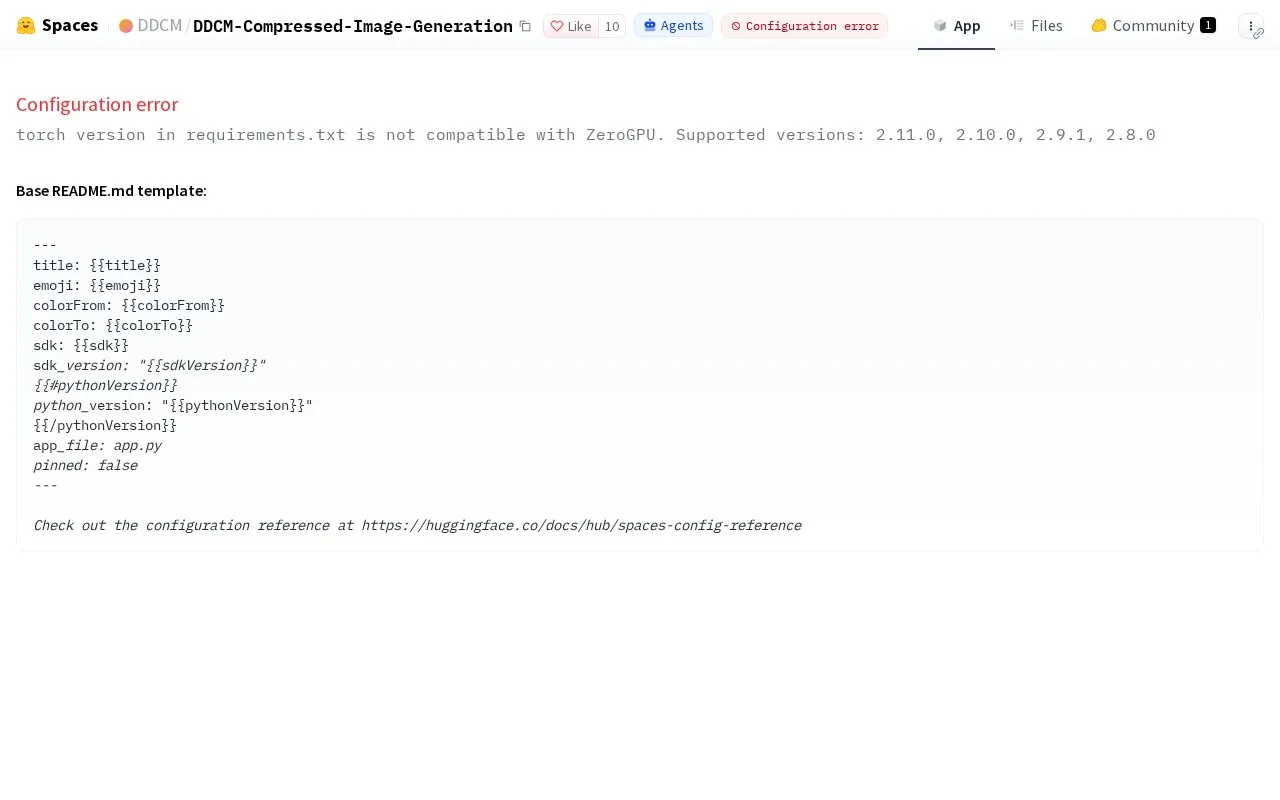The image size is (1280, 800).
Task: Select the 'colorFrom: {{colorFrom}}' line
Action: (x=129, y=305)
